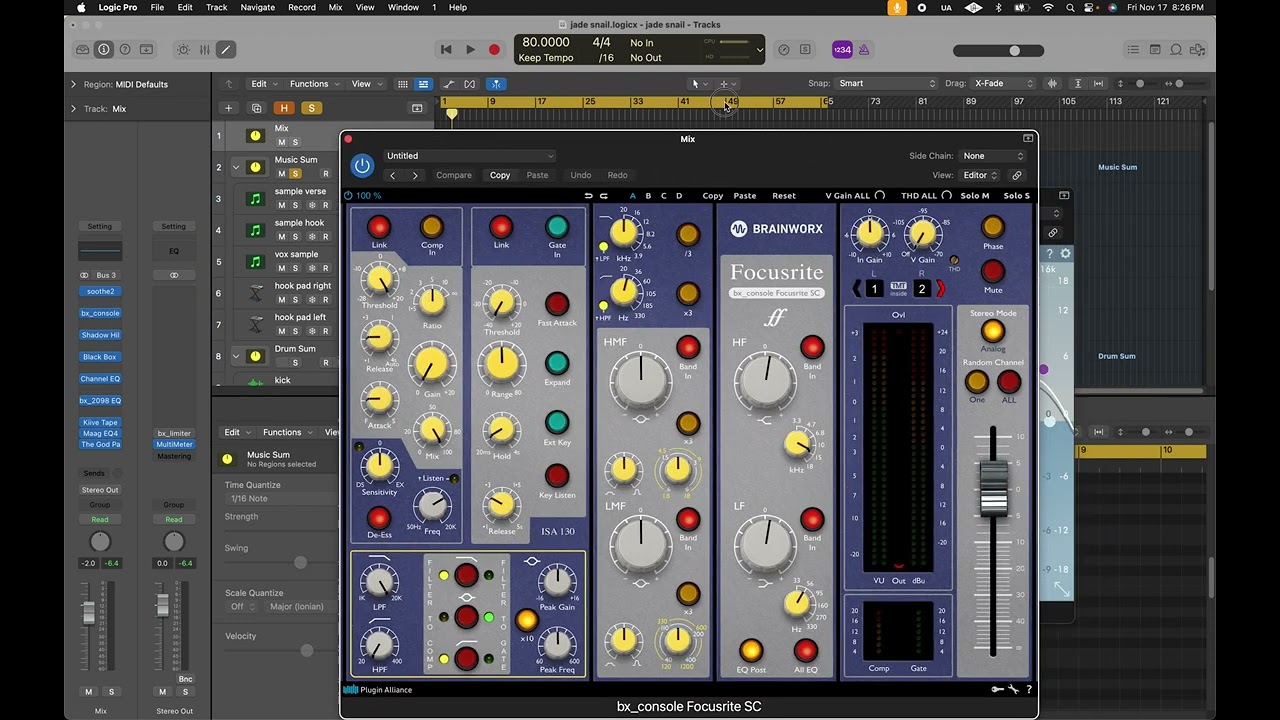Collapse the Music Sum track stack
Screen dimensions: 1280x720
[236, 167]
